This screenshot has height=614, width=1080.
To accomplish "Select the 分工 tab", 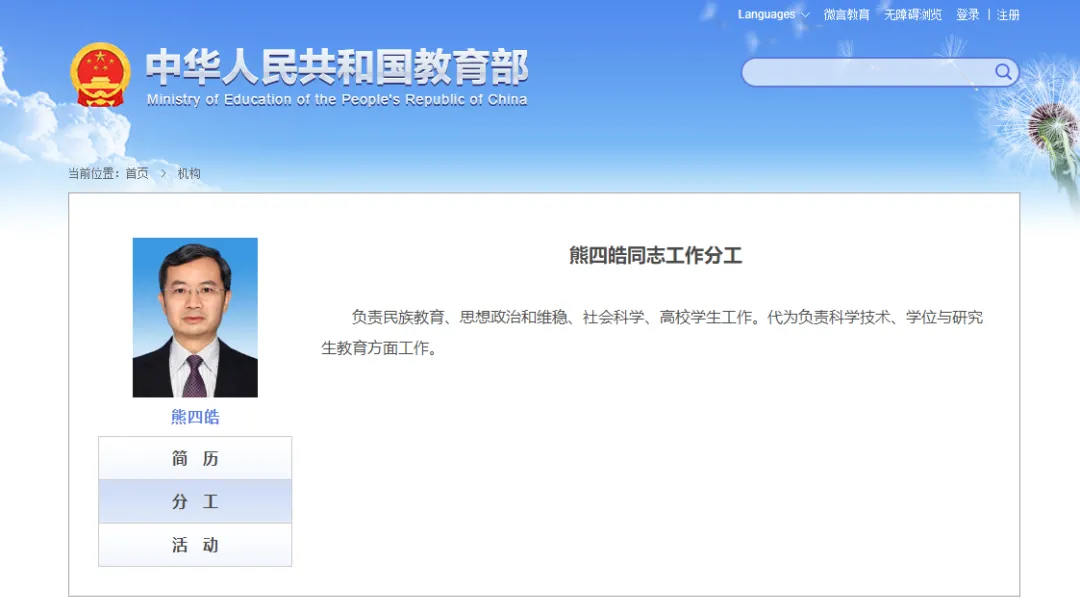I will point(195,501).
